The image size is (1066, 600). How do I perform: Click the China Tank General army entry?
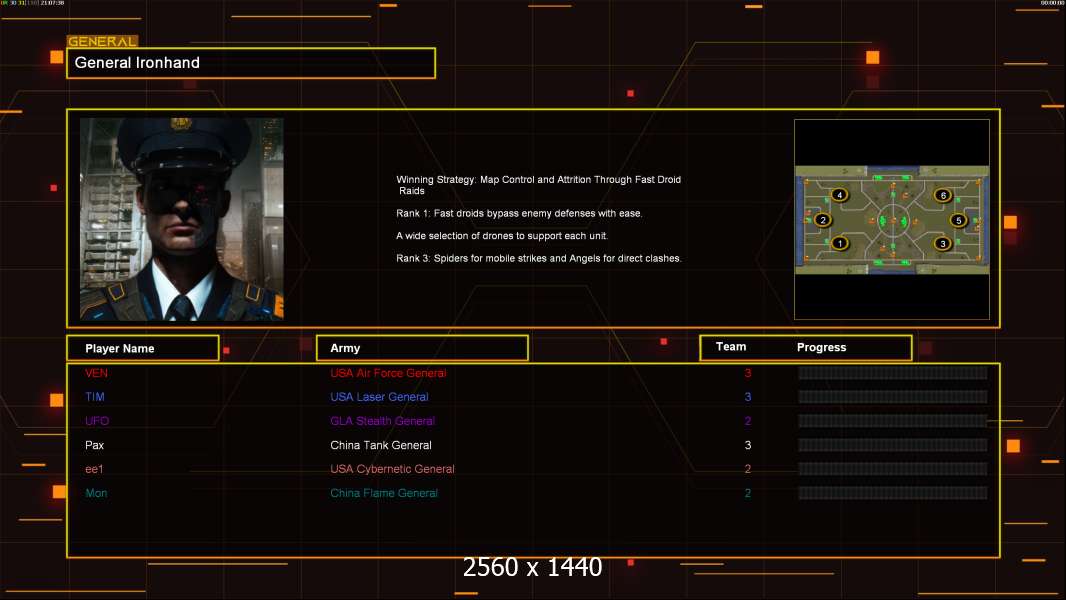tap(381, 445)
